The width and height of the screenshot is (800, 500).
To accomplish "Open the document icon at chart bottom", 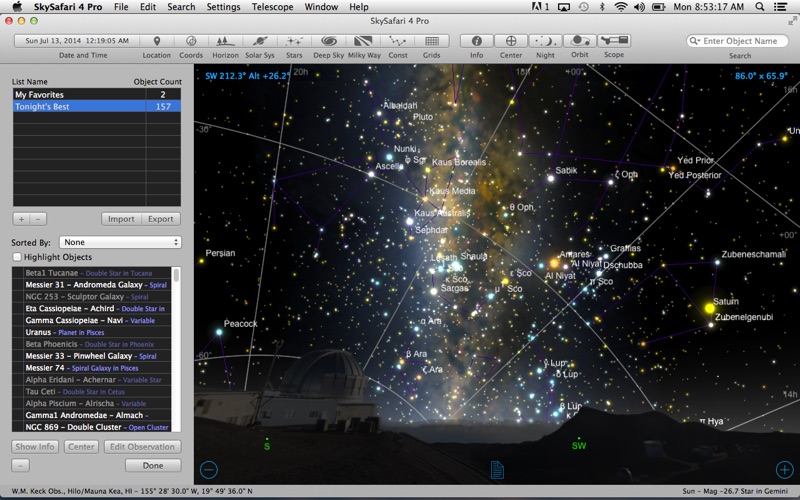I will 497,470.
